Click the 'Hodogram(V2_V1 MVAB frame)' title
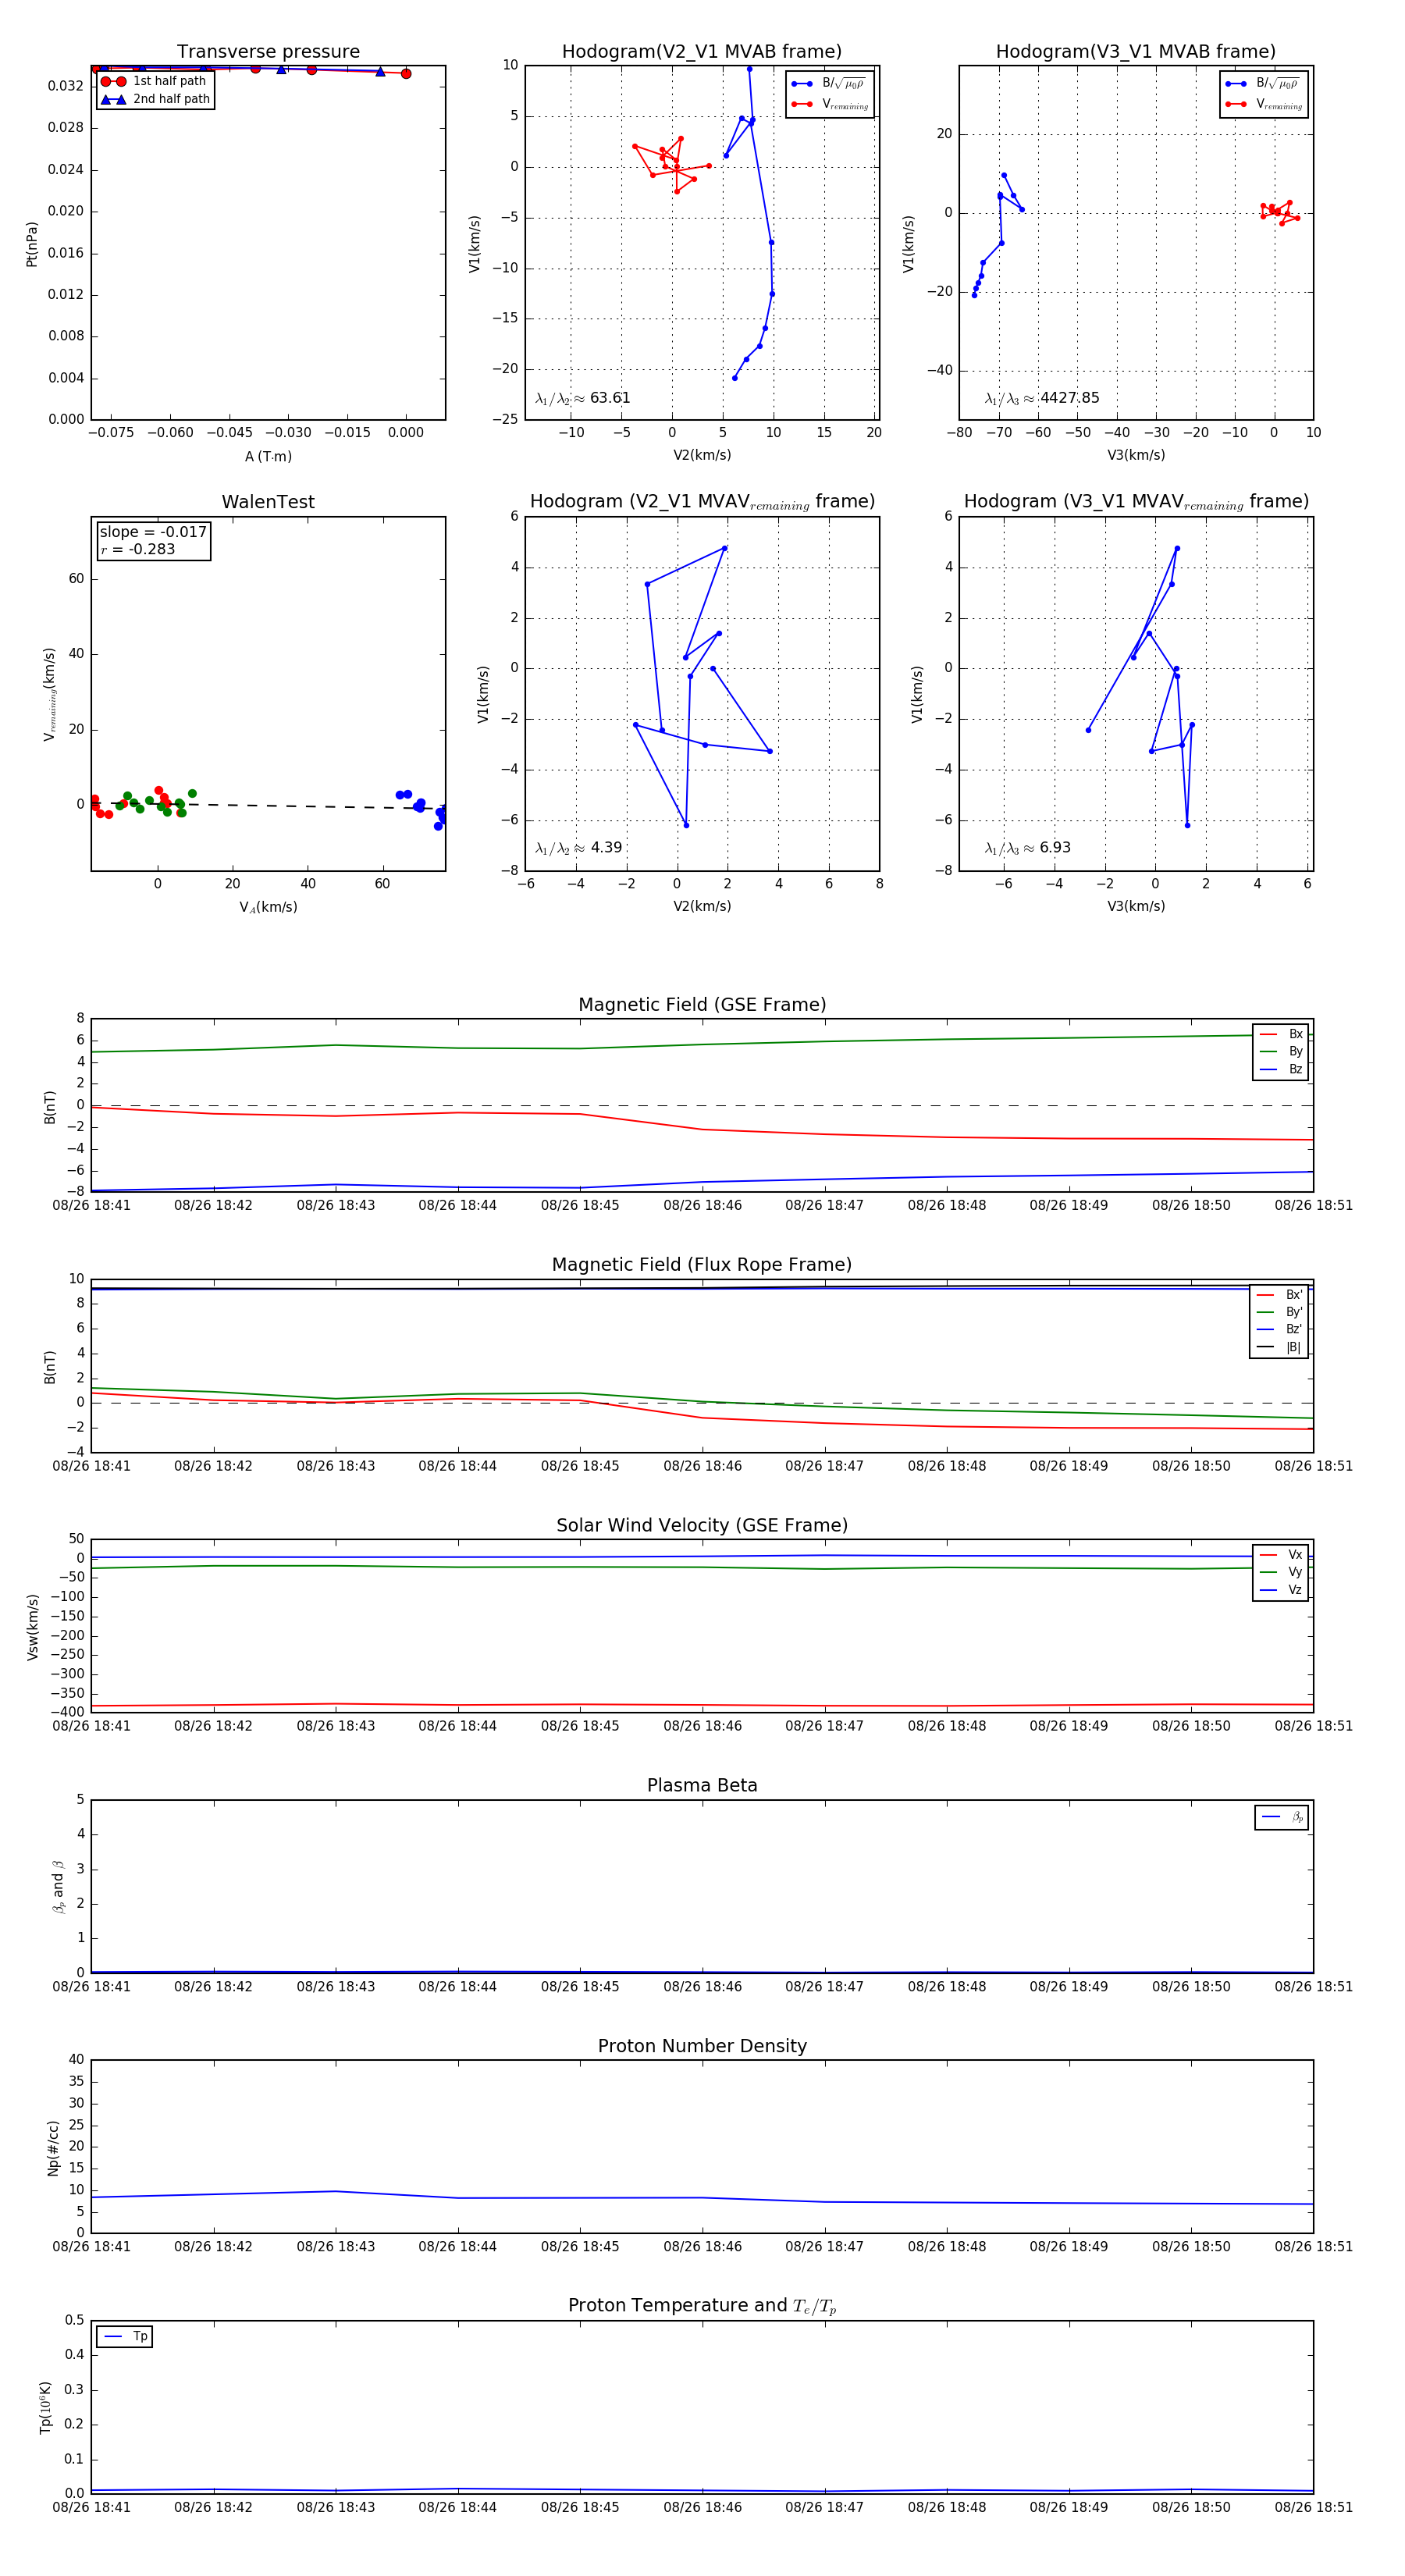This screenshot has height=2576, width=1405. 701,52
